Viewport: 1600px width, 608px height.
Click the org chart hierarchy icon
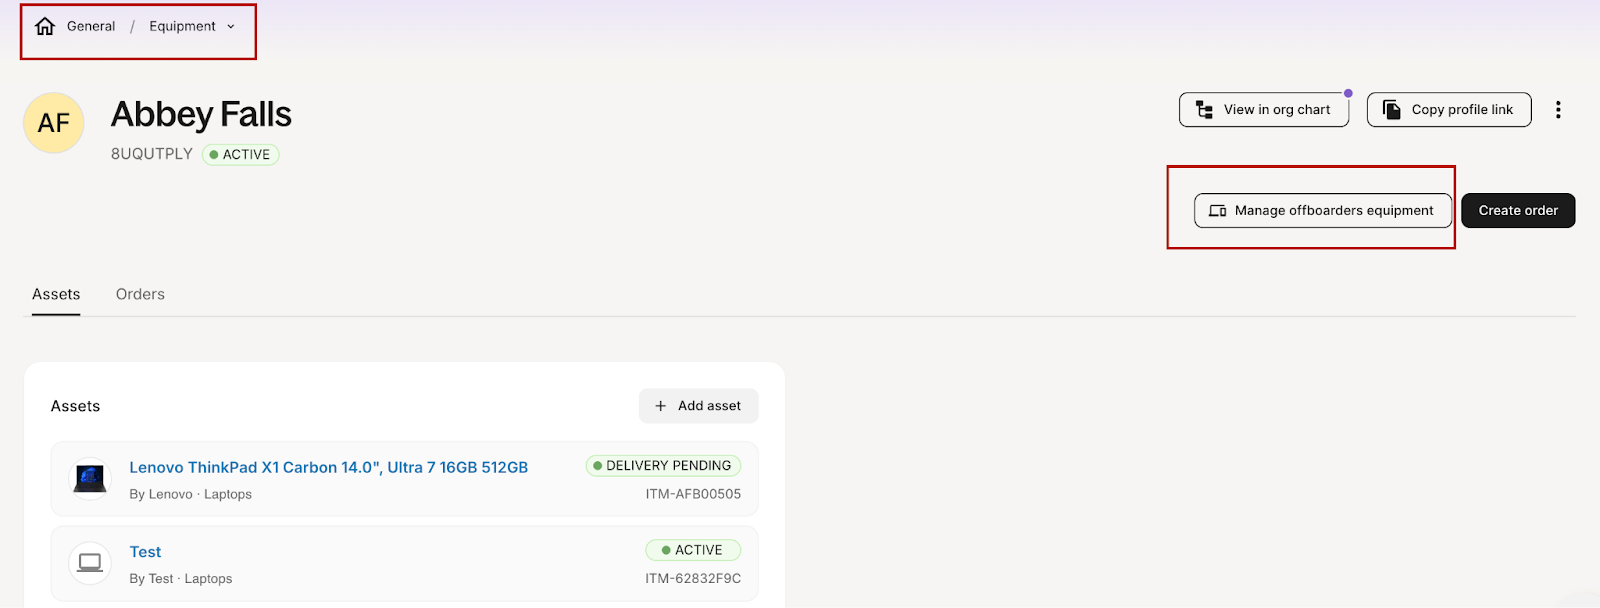click(1205, 110)
